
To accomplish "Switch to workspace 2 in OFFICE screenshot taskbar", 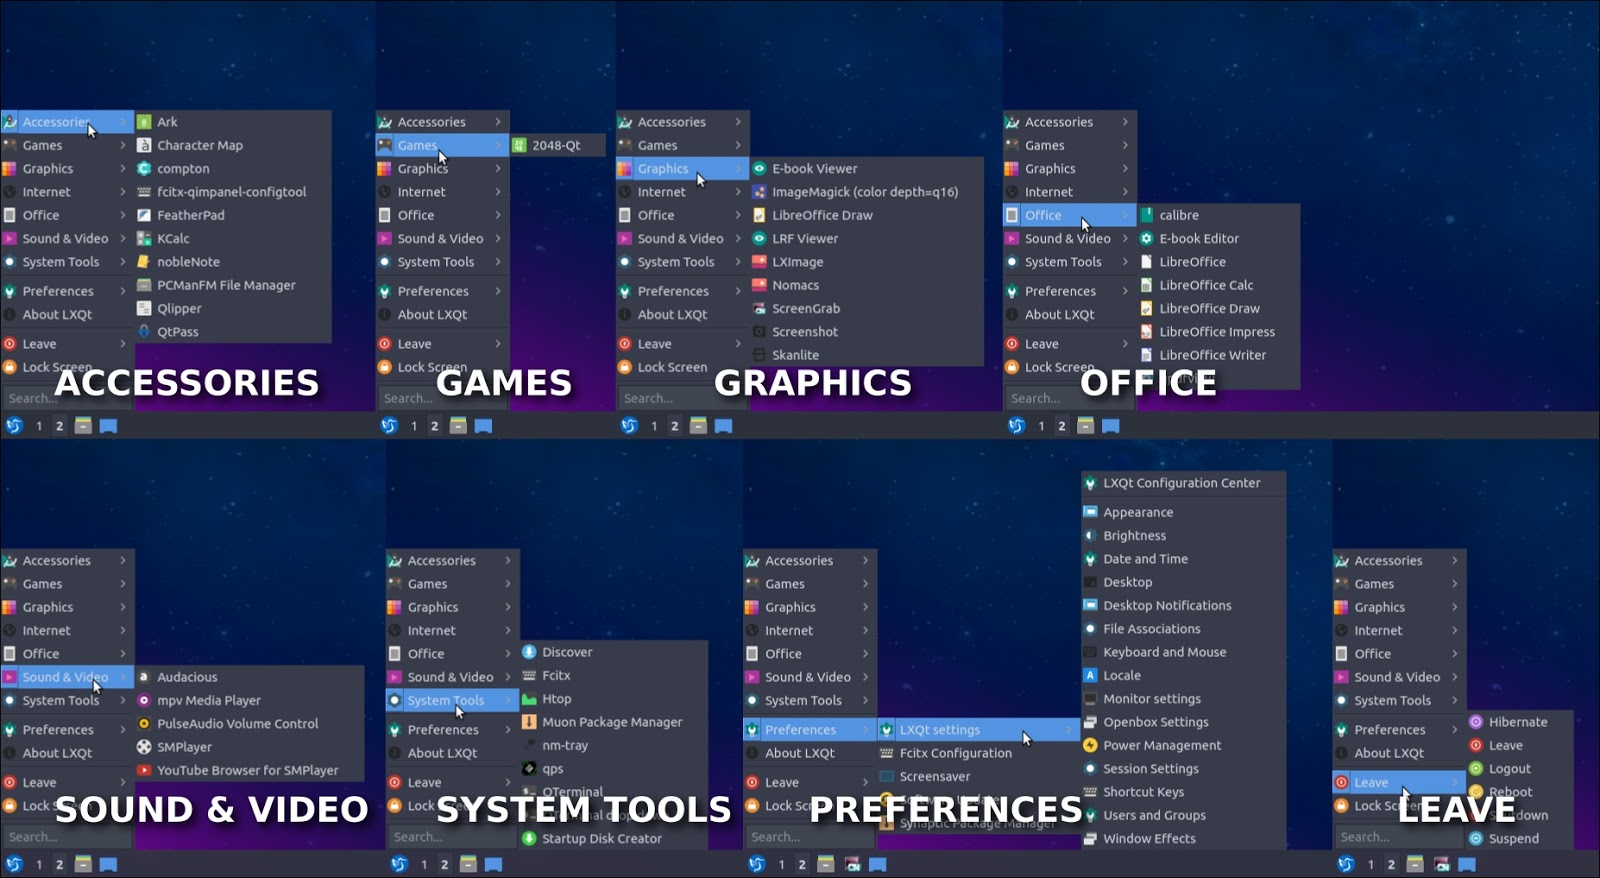I will 1062,426.
